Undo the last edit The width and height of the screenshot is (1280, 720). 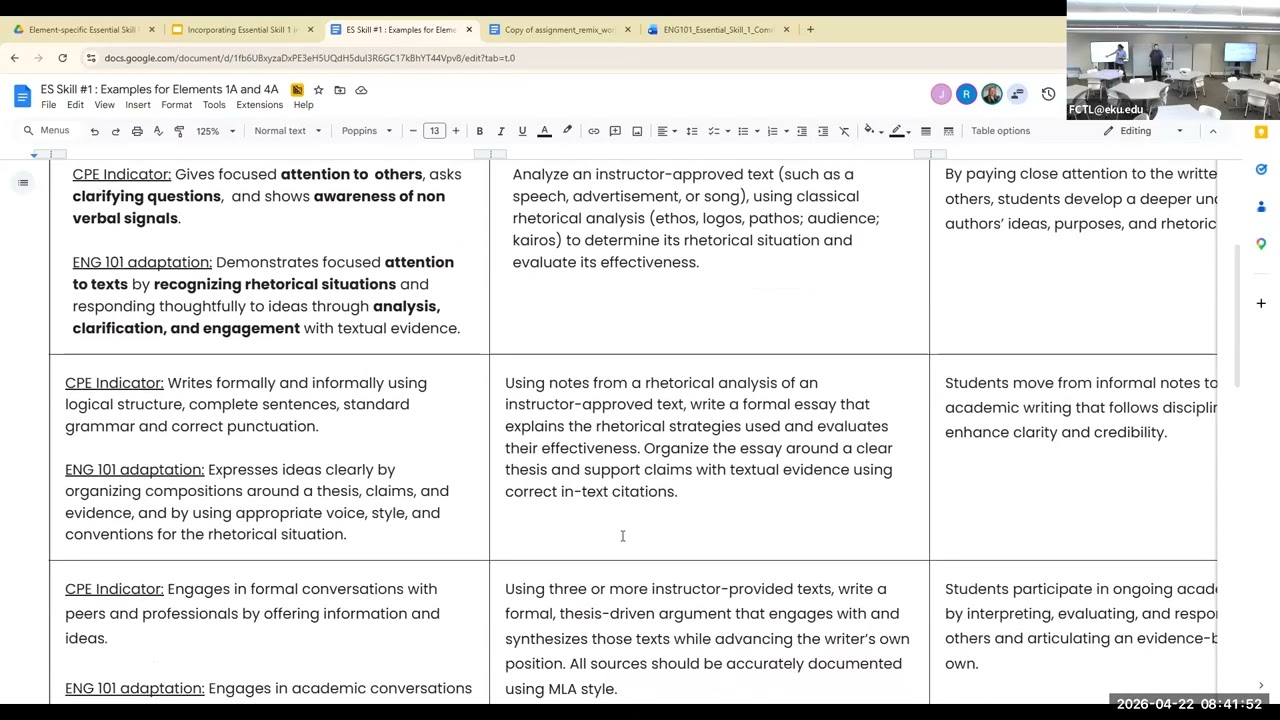(x=94, y=131)
